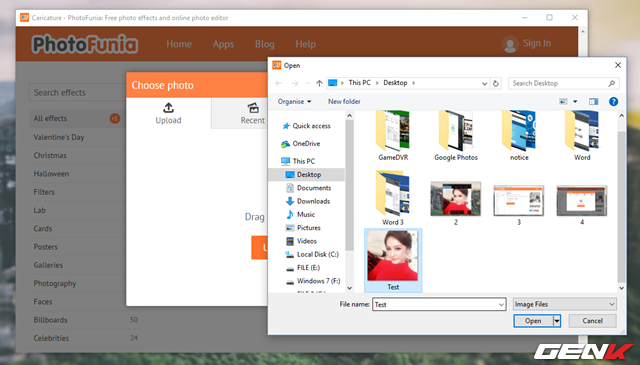This screenshot has height=365, width=640.
Task: Click the forward arrow in the Open dialog
Action: pos(295,83)
